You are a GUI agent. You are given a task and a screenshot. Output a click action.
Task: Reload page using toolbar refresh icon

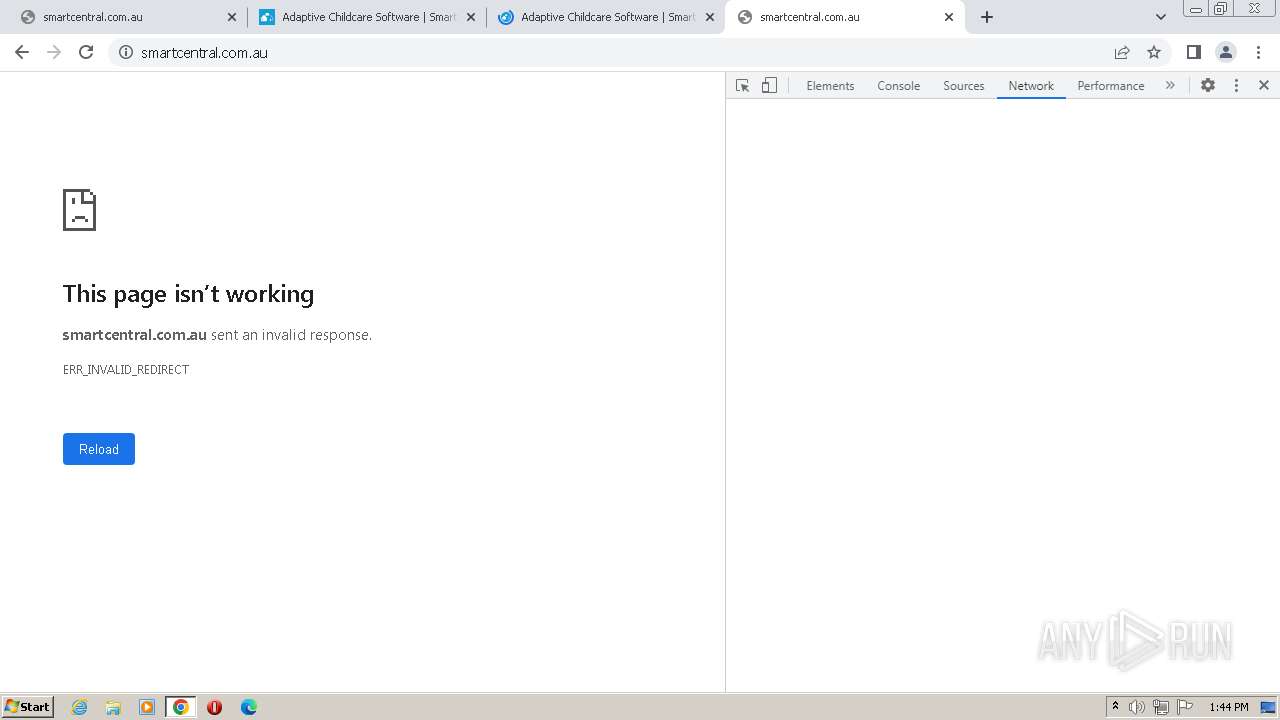(x=86, y=52)
